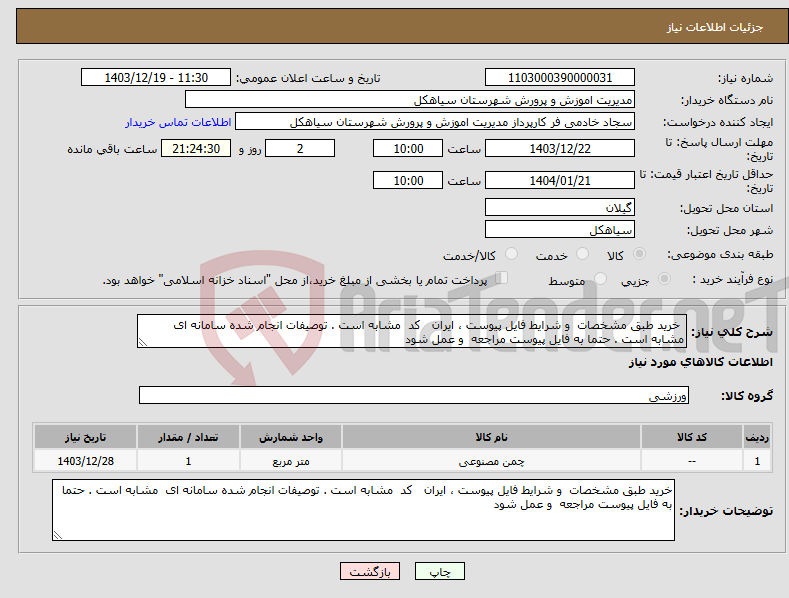This screenshot has width=789, height=598.
Task: Click the dash value in کد کالا cell
Action: pyautogui.click(x=692, y=461)
